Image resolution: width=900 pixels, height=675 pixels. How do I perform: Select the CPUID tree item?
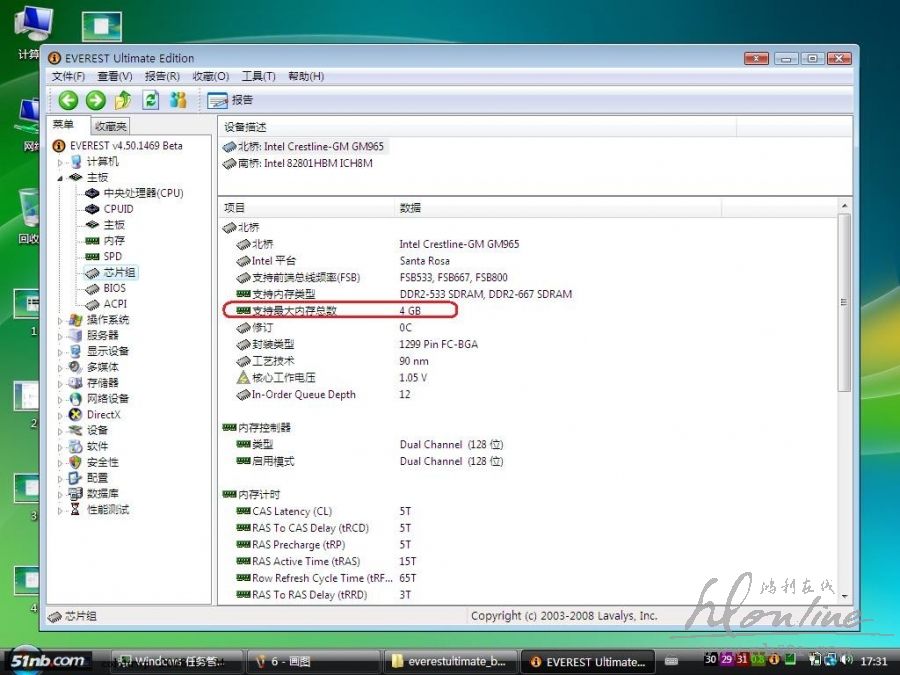(118, 209)
